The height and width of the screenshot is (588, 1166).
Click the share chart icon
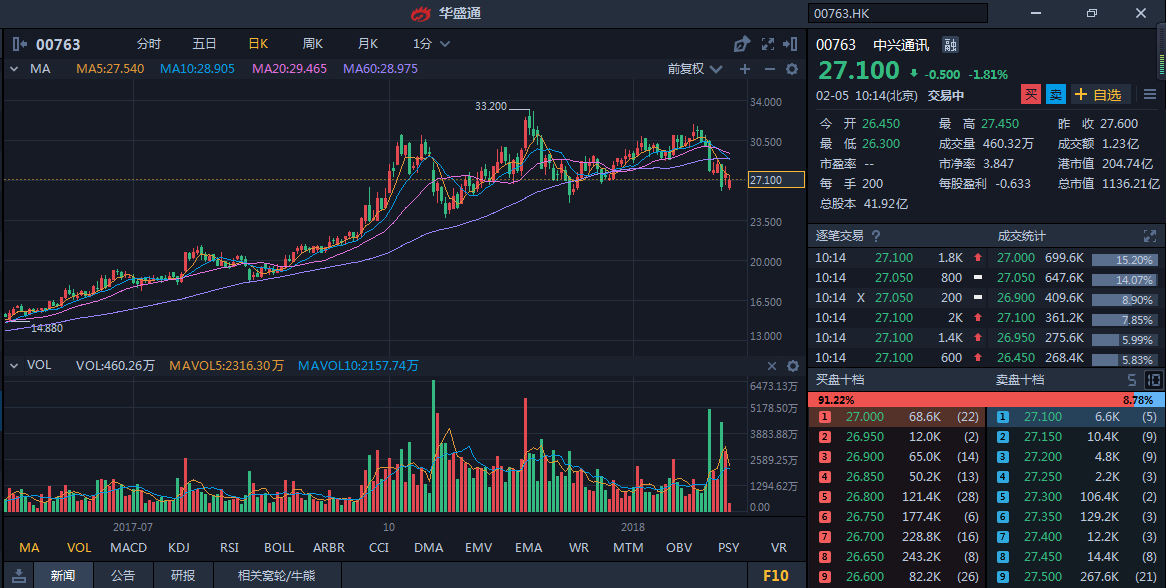tap(741, 44)
